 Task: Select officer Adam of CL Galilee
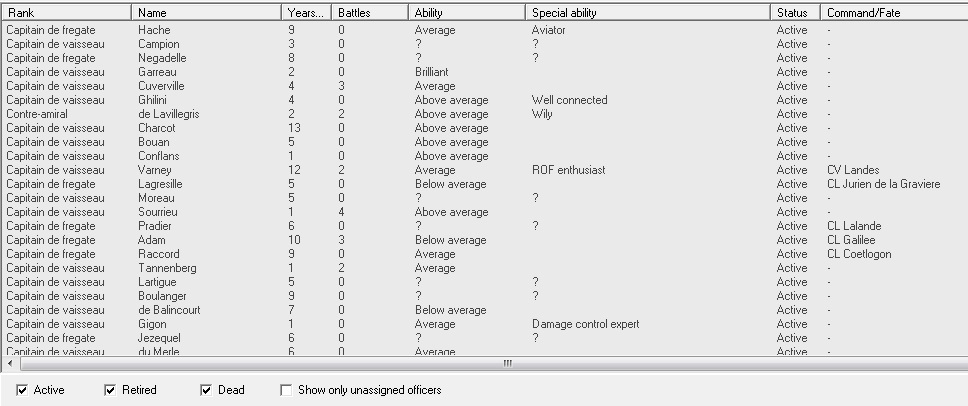485,240
